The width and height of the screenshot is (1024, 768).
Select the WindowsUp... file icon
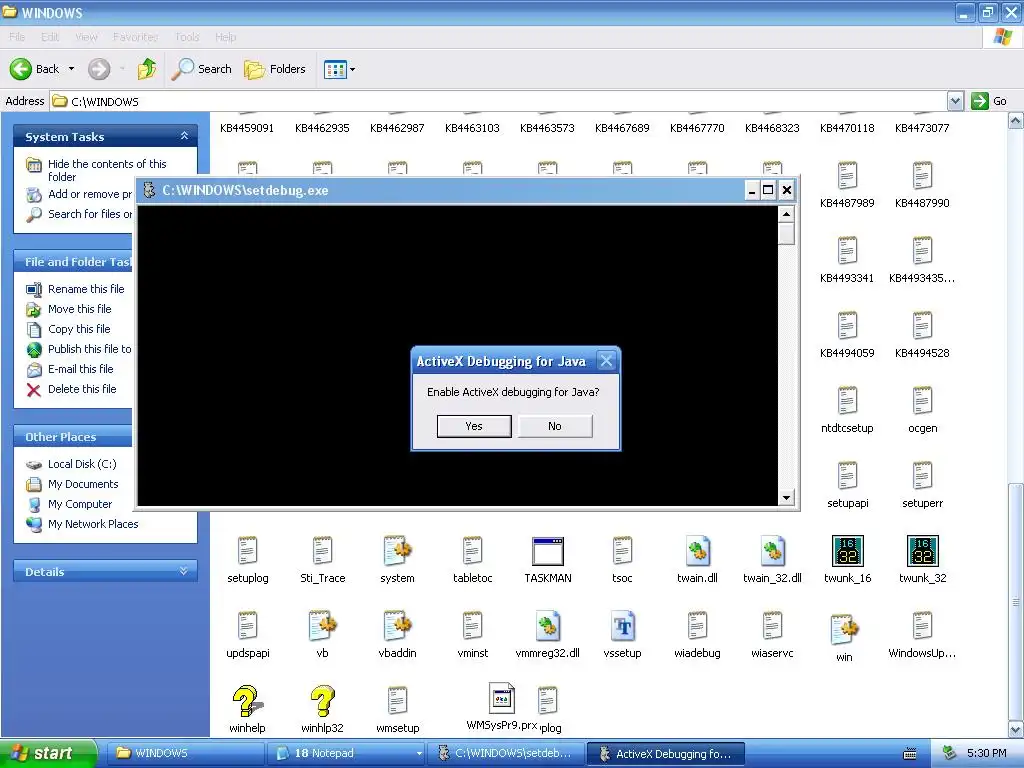point(922,626)
